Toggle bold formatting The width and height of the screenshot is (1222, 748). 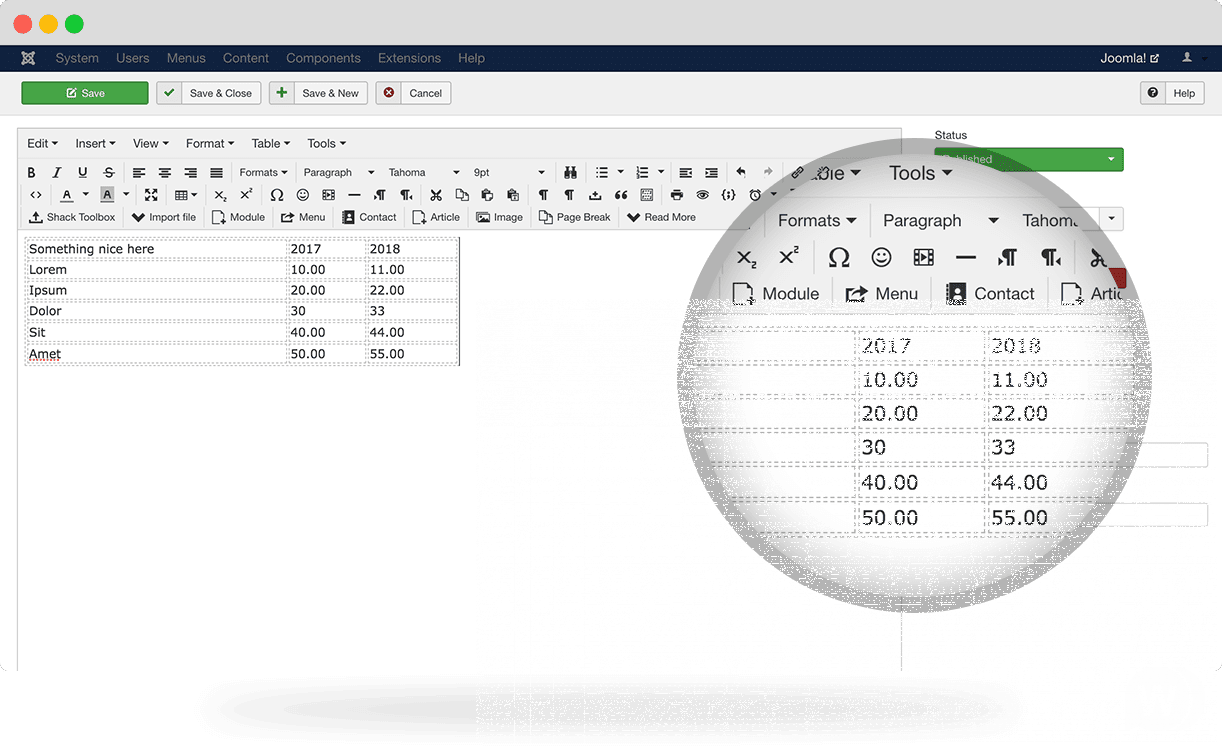click(31, 173)
